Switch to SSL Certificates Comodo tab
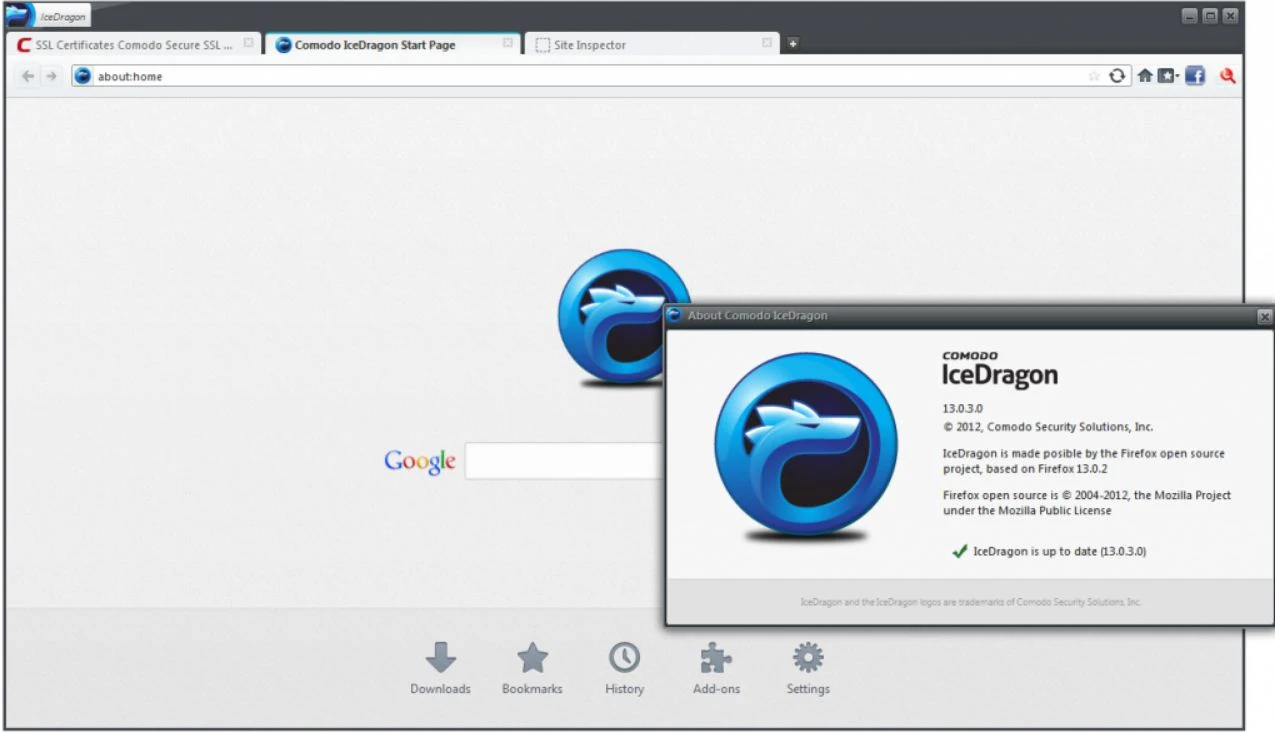The width and height of the screenshot is (1275, 734). (x=134, y=45)
